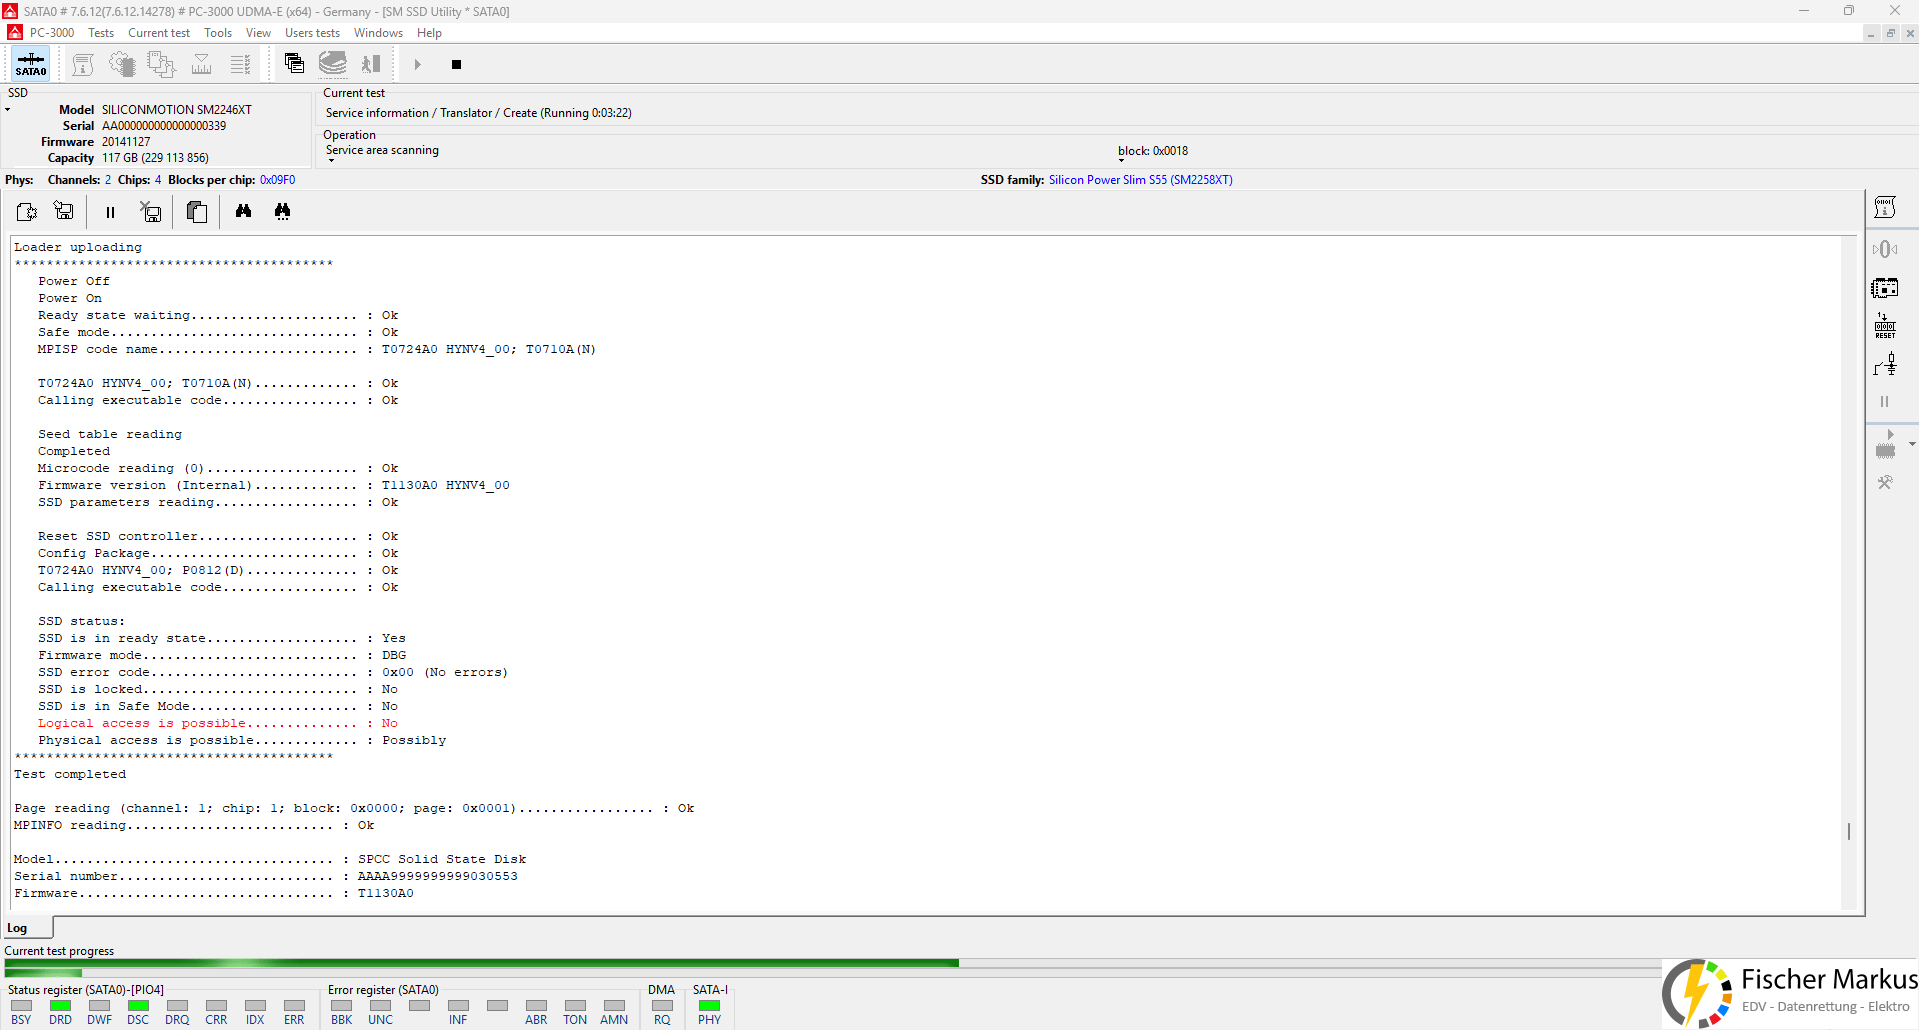Viewport: 1919px width, 1030px height.
Task: Pause the log using pause icon
Action: click(x=110, y=212)
